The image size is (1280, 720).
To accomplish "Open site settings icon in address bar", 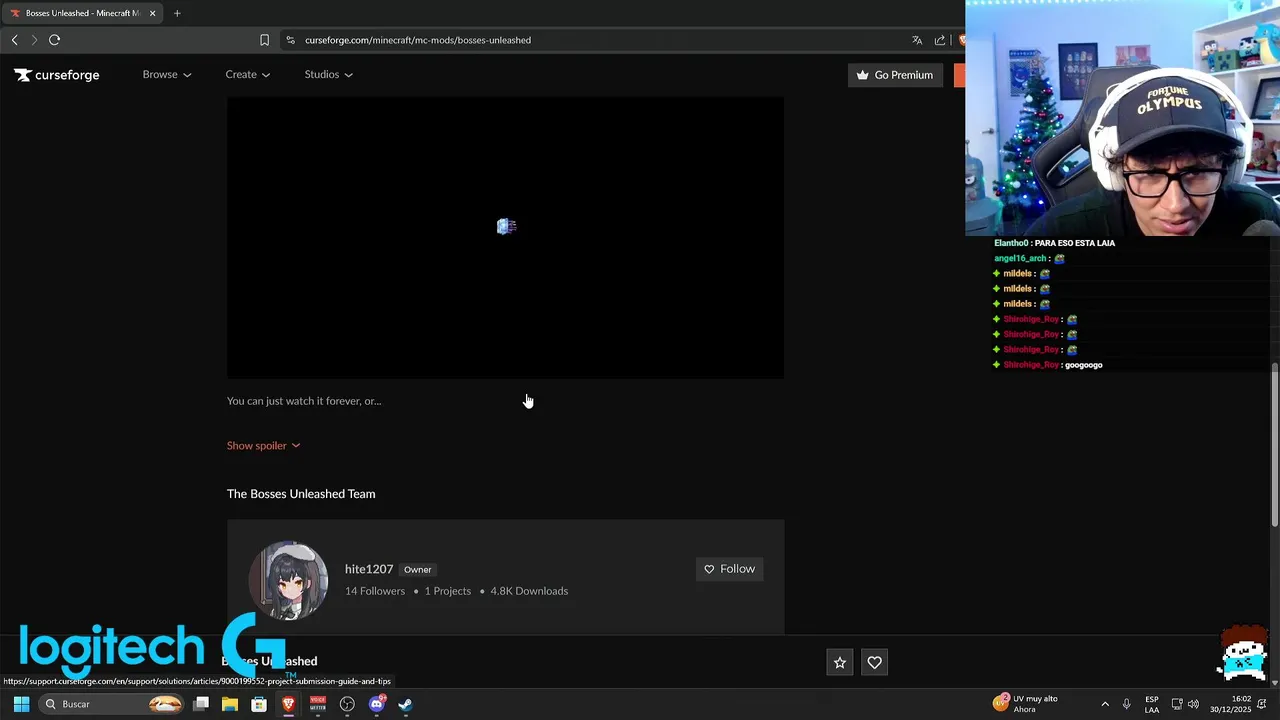I will pos(290,40).
